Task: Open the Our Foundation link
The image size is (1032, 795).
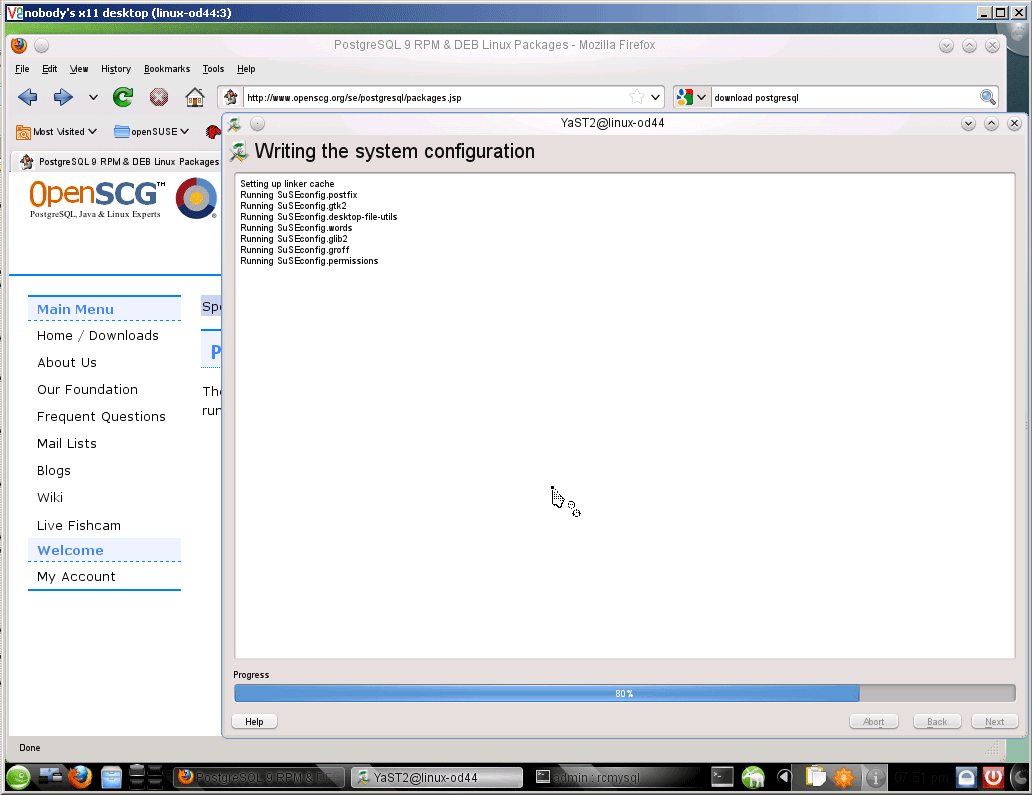Action: pyautogui.click(x=88, y=390)
